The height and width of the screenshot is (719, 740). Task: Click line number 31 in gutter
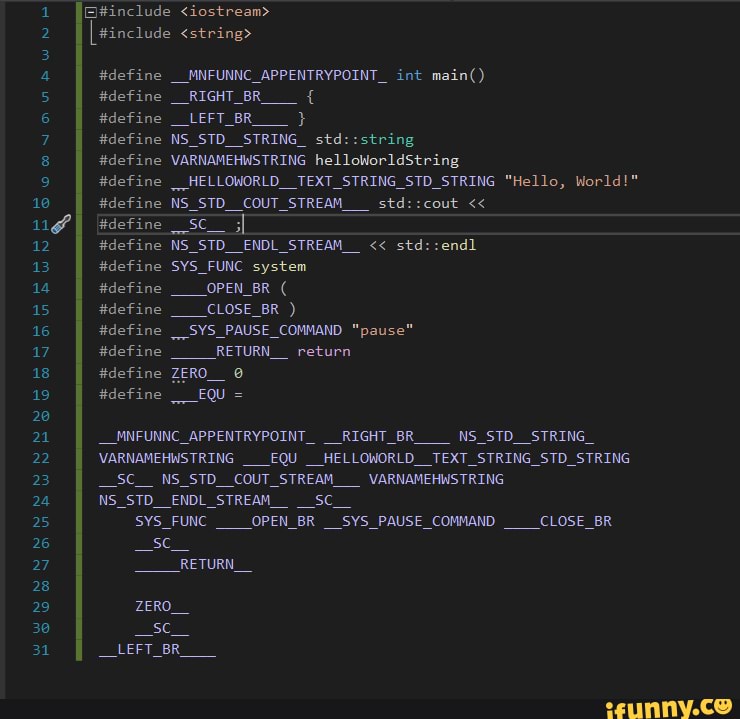tap(41, 650)
